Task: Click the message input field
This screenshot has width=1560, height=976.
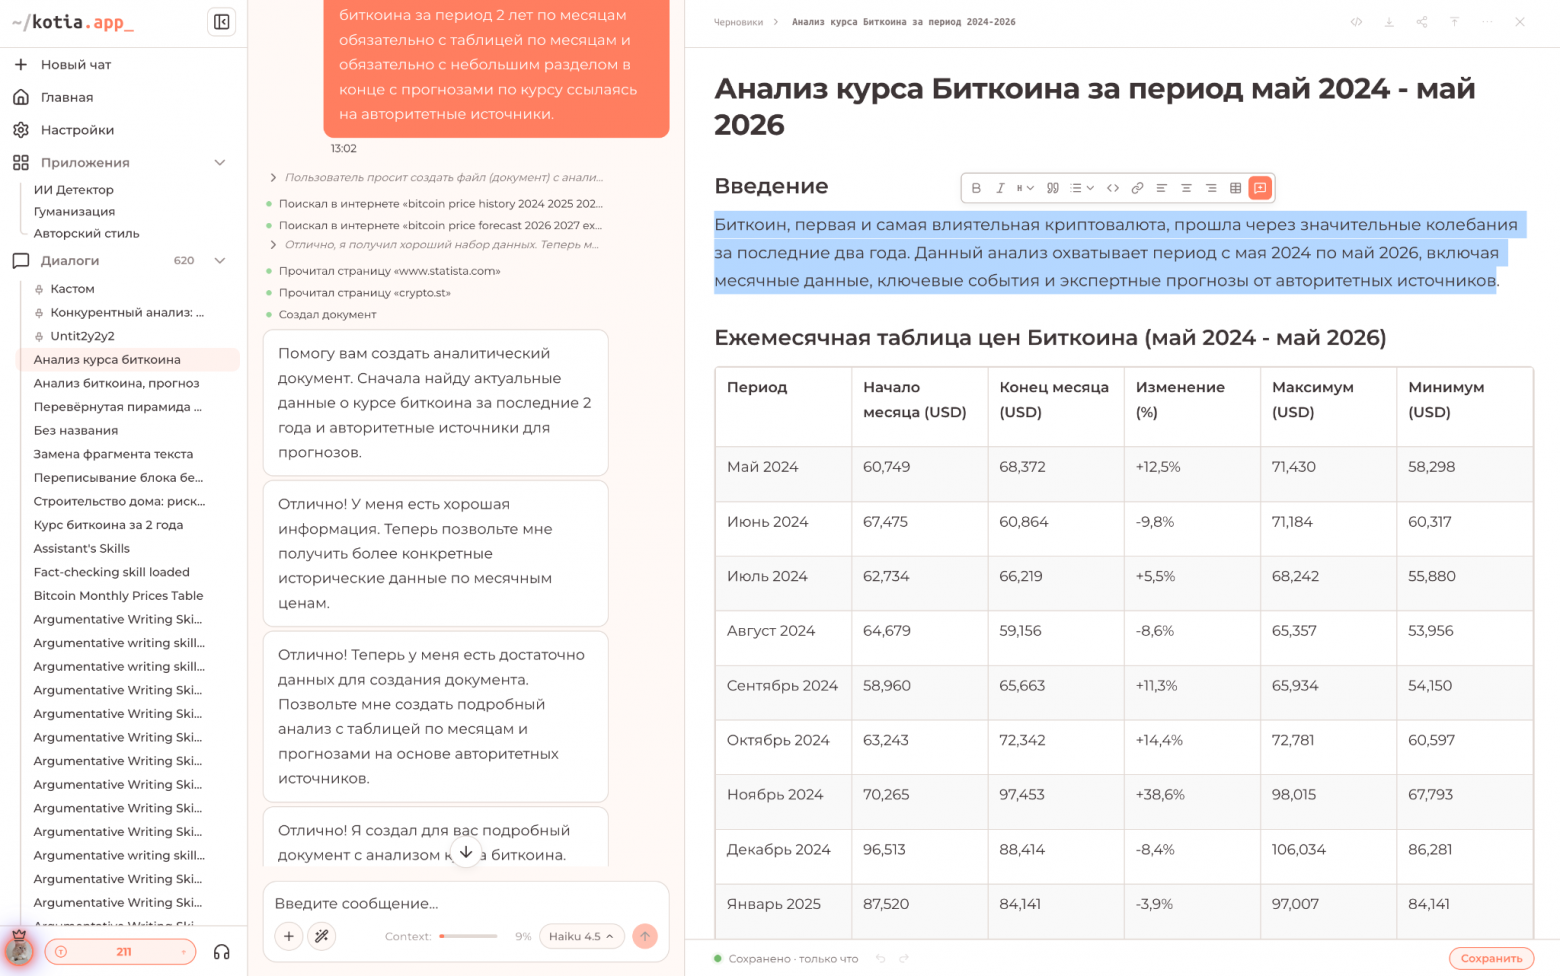Action: tap(466, 903)
